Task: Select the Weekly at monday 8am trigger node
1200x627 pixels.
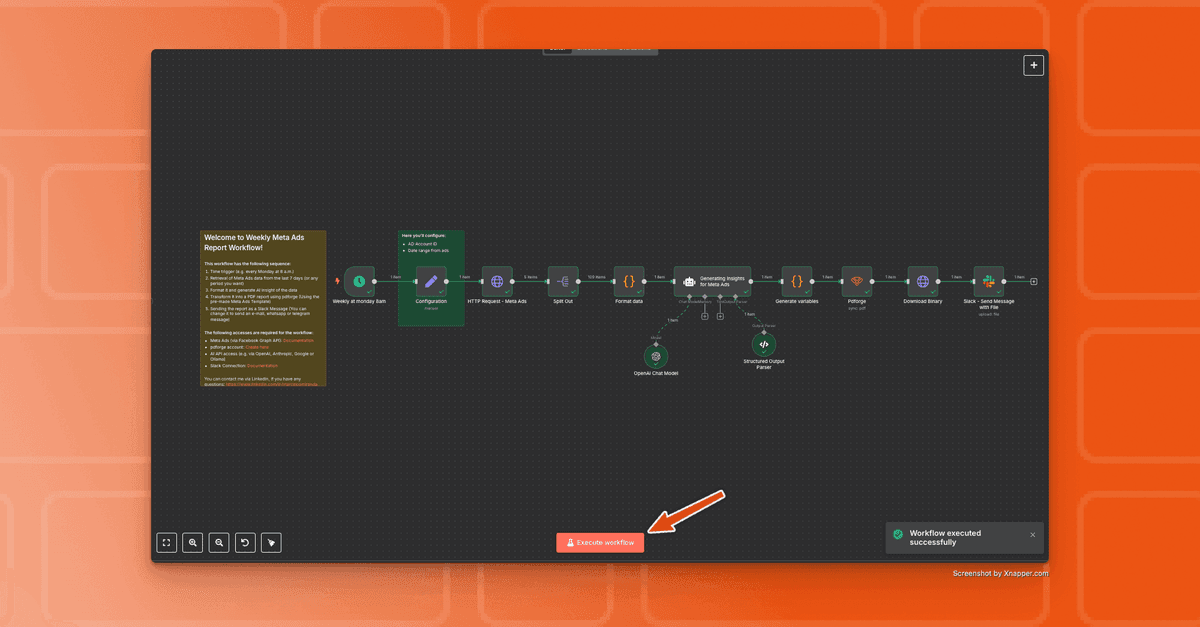Action: tap(359, 281)
